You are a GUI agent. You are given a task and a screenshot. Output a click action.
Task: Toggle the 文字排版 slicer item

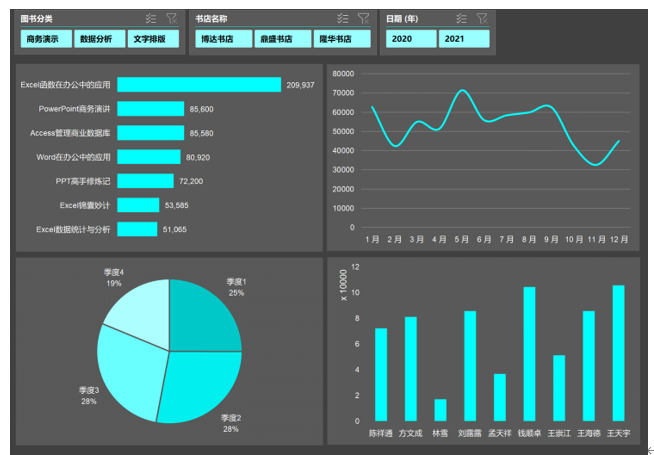pos(154,39)
